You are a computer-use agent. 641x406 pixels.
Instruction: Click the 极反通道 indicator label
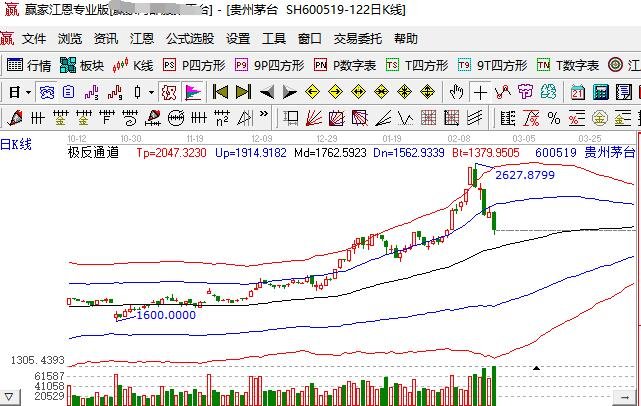[93, 153]
